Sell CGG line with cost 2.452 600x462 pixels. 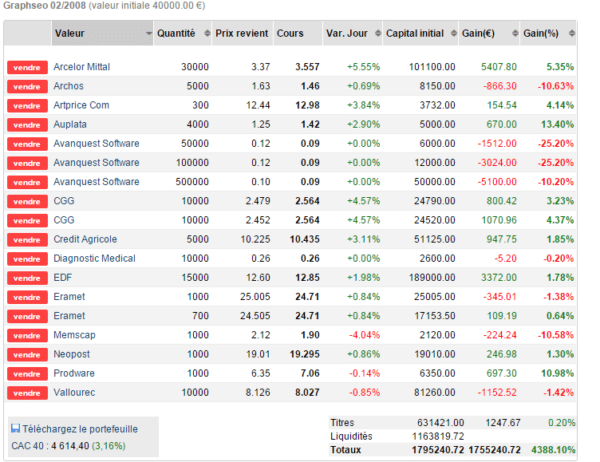(x=27, y=220)
